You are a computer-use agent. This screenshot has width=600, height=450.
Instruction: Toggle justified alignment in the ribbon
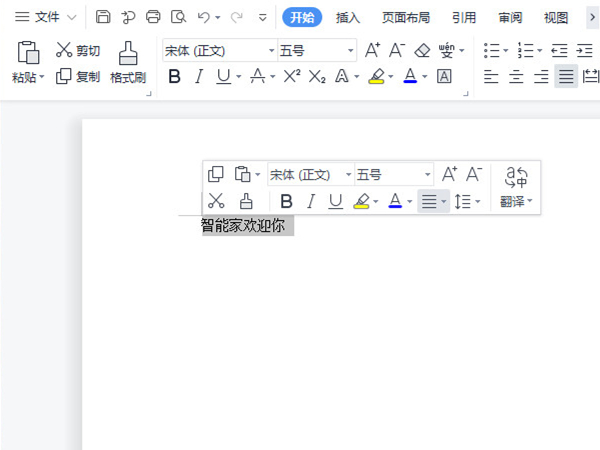(x=566, y=76)
